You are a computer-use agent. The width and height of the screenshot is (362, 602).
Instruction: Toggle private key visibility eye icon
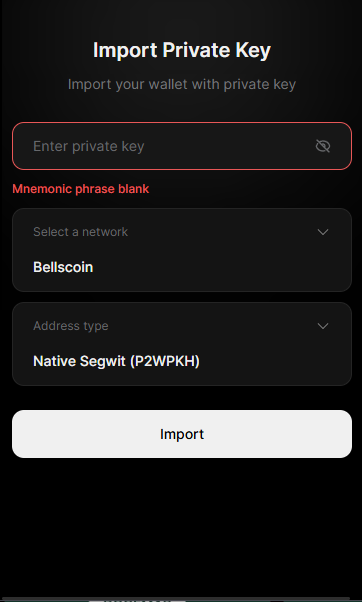pos(322,146)
